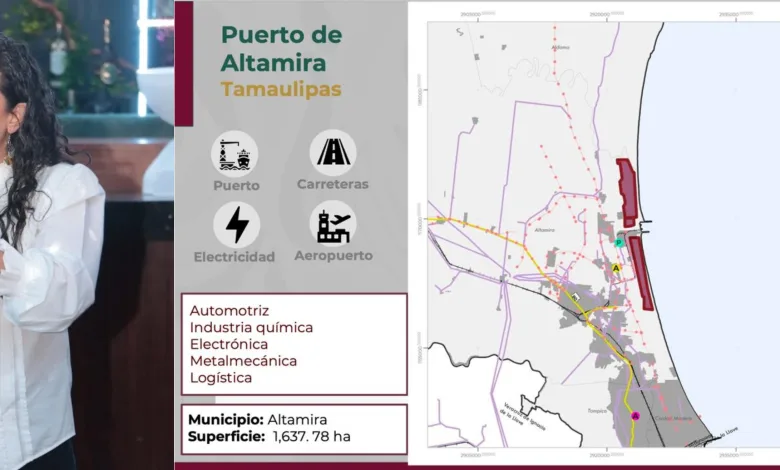Select the Electricidad lightning bolt icon
This screenshot has width=780, height=470.
(236, 225)
